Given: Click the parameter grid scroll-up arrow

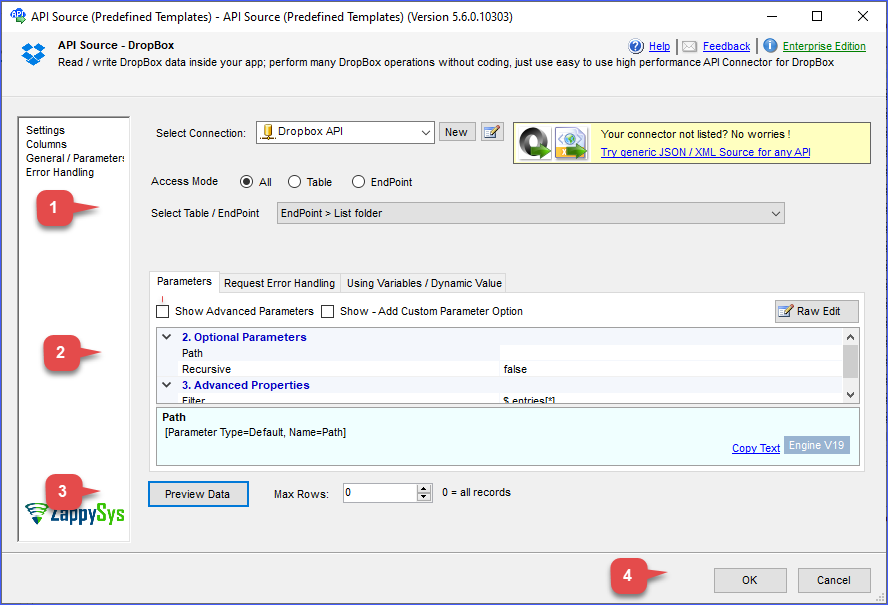Looking at the screenshot, I should coord(850,337).
